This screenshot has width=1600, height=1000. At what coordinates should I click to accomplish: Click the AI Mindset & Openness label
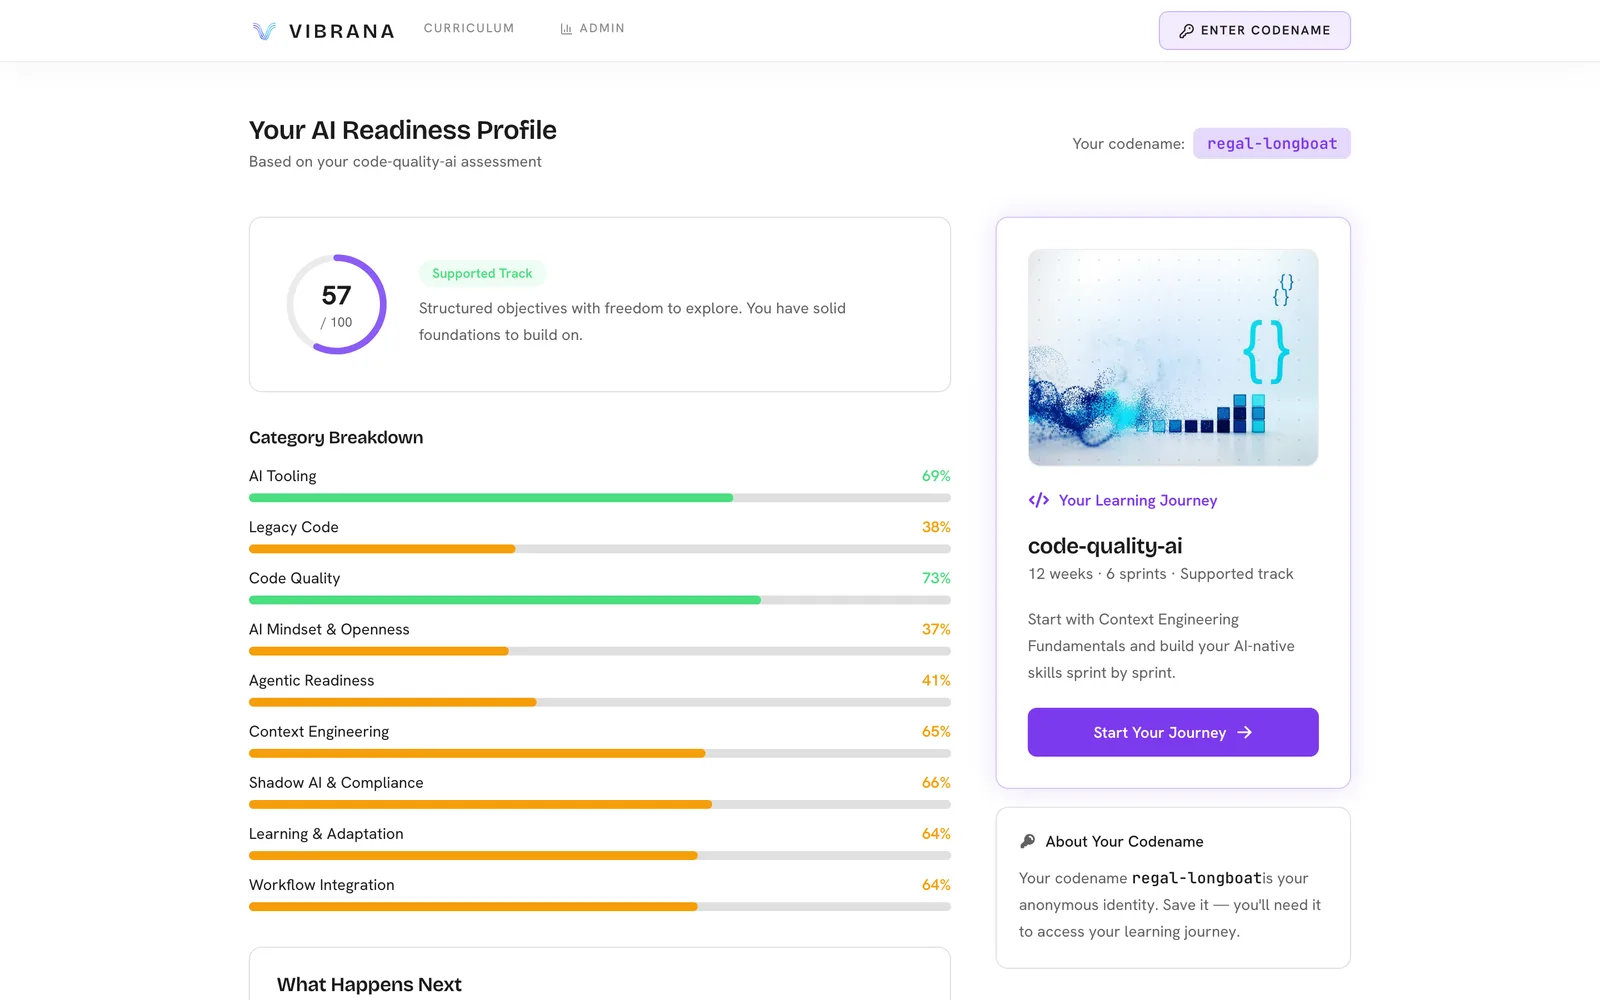tap(329, 629)
